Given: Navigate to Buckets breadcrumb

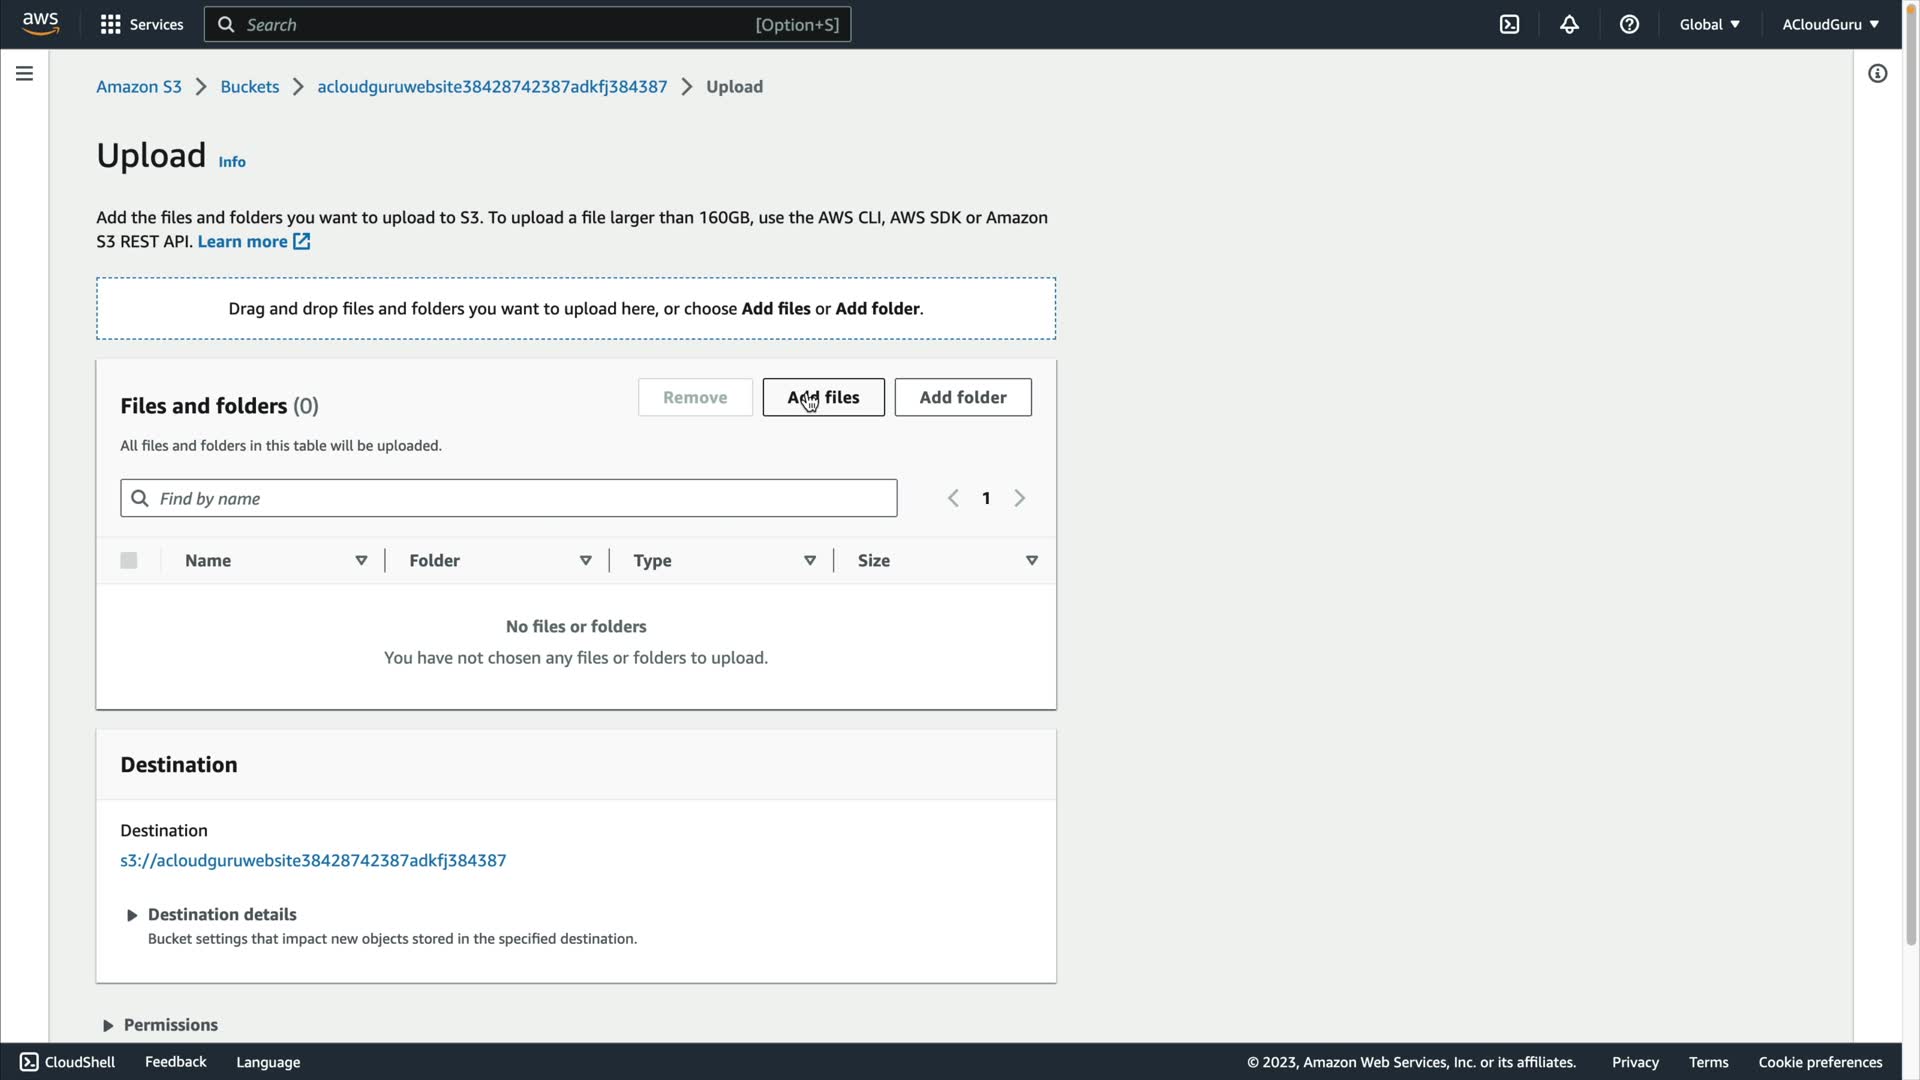Looking at the screenshot, I should point(249,87).
